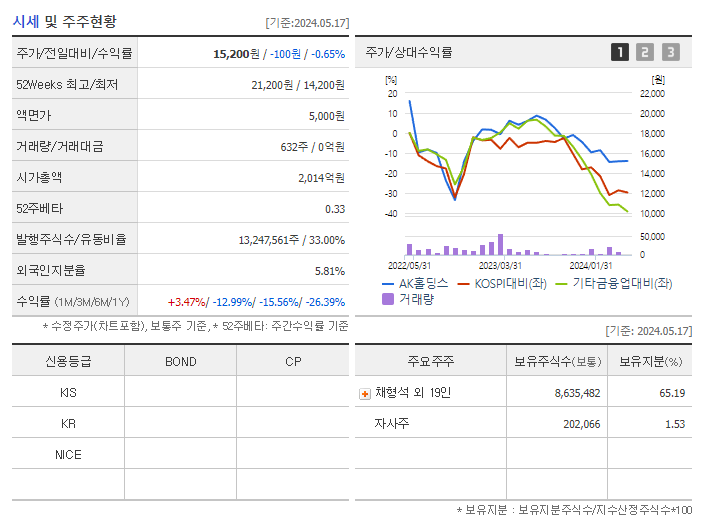Image resolution: width=702 pixels, height=525 pixels.
Task: Click the 0.33 beta value
Action: coord(335,209)
